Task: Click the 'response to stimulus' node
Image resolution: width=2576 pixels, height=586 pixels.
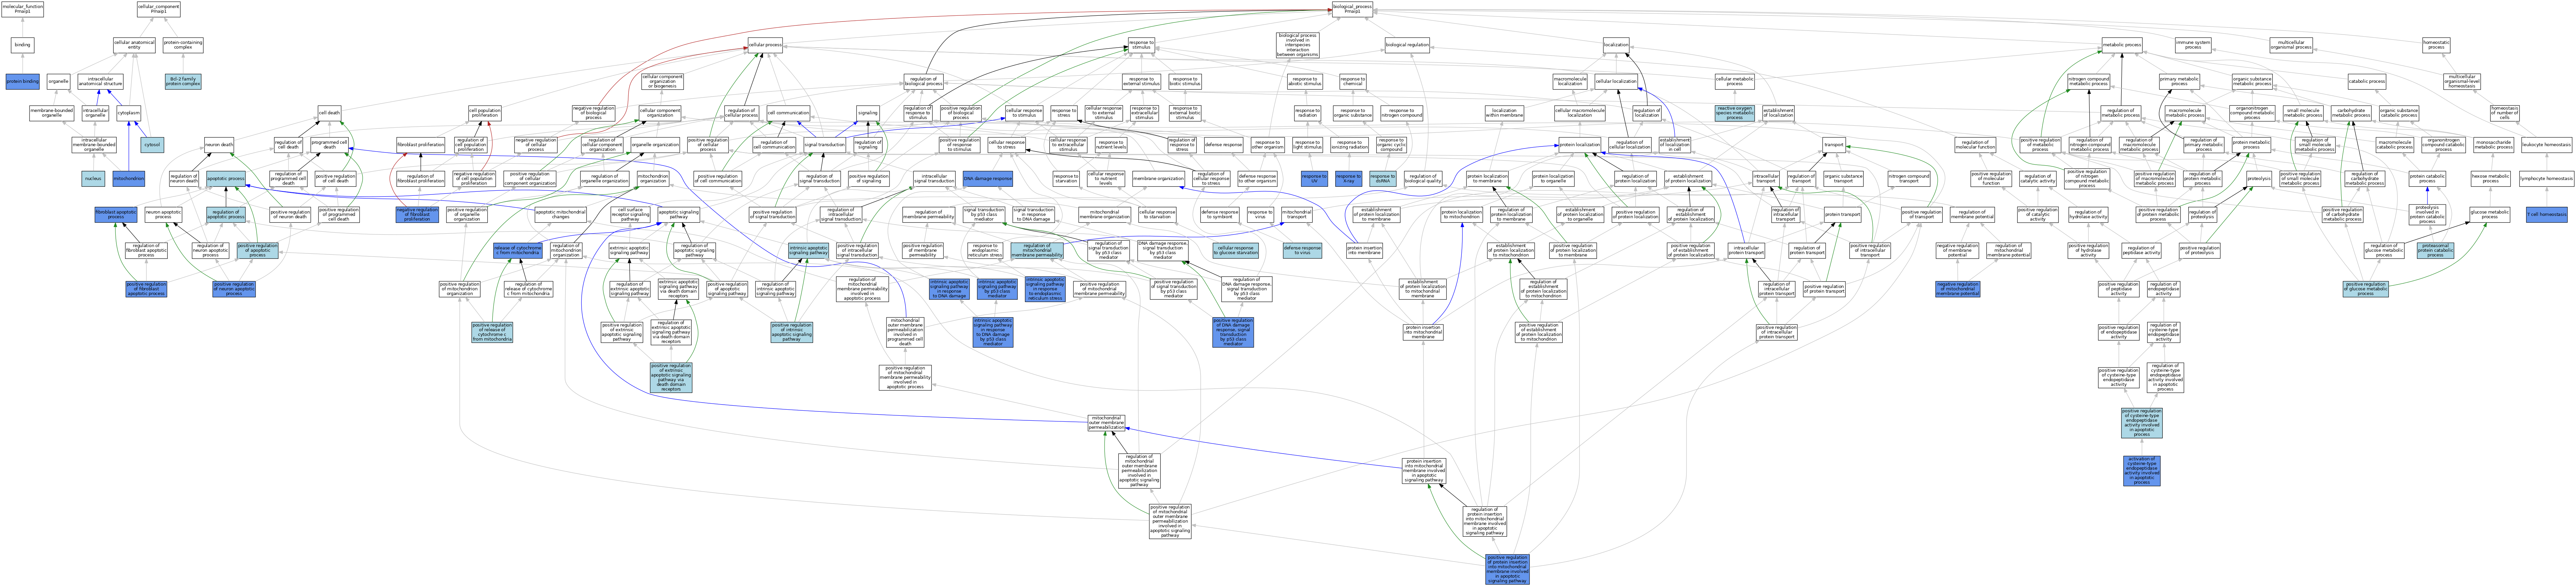Action: (x=1141, y=45)
